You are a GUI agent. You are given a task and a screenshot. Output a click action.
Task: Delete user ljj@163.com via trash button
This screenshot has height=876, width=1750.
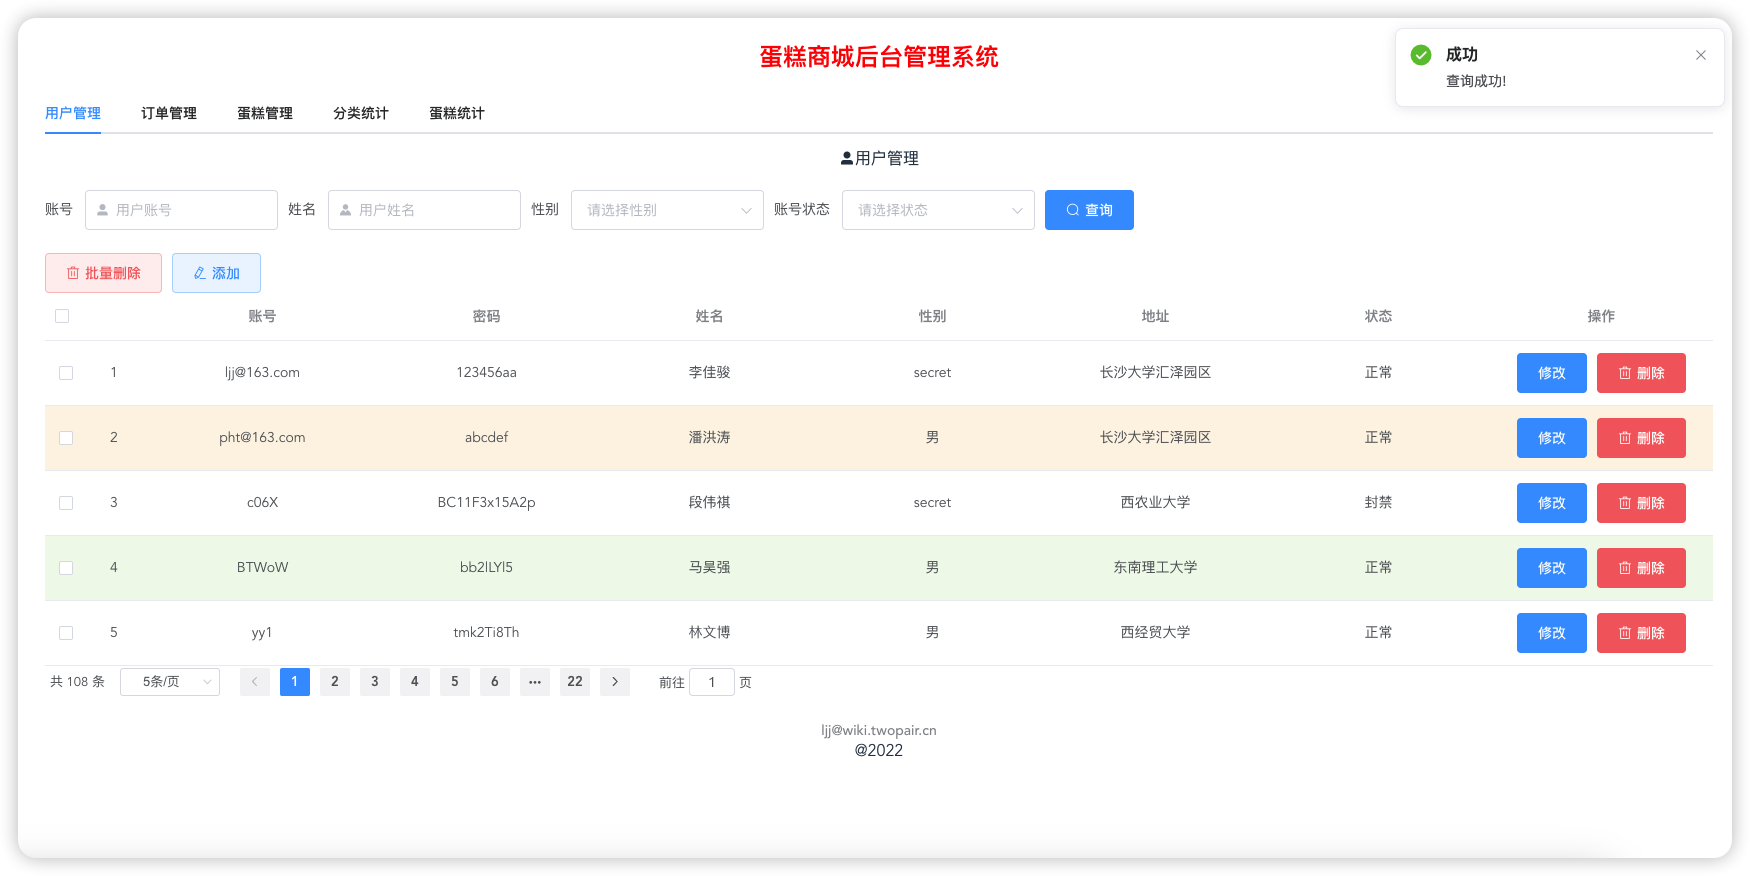click(1640, 373)
